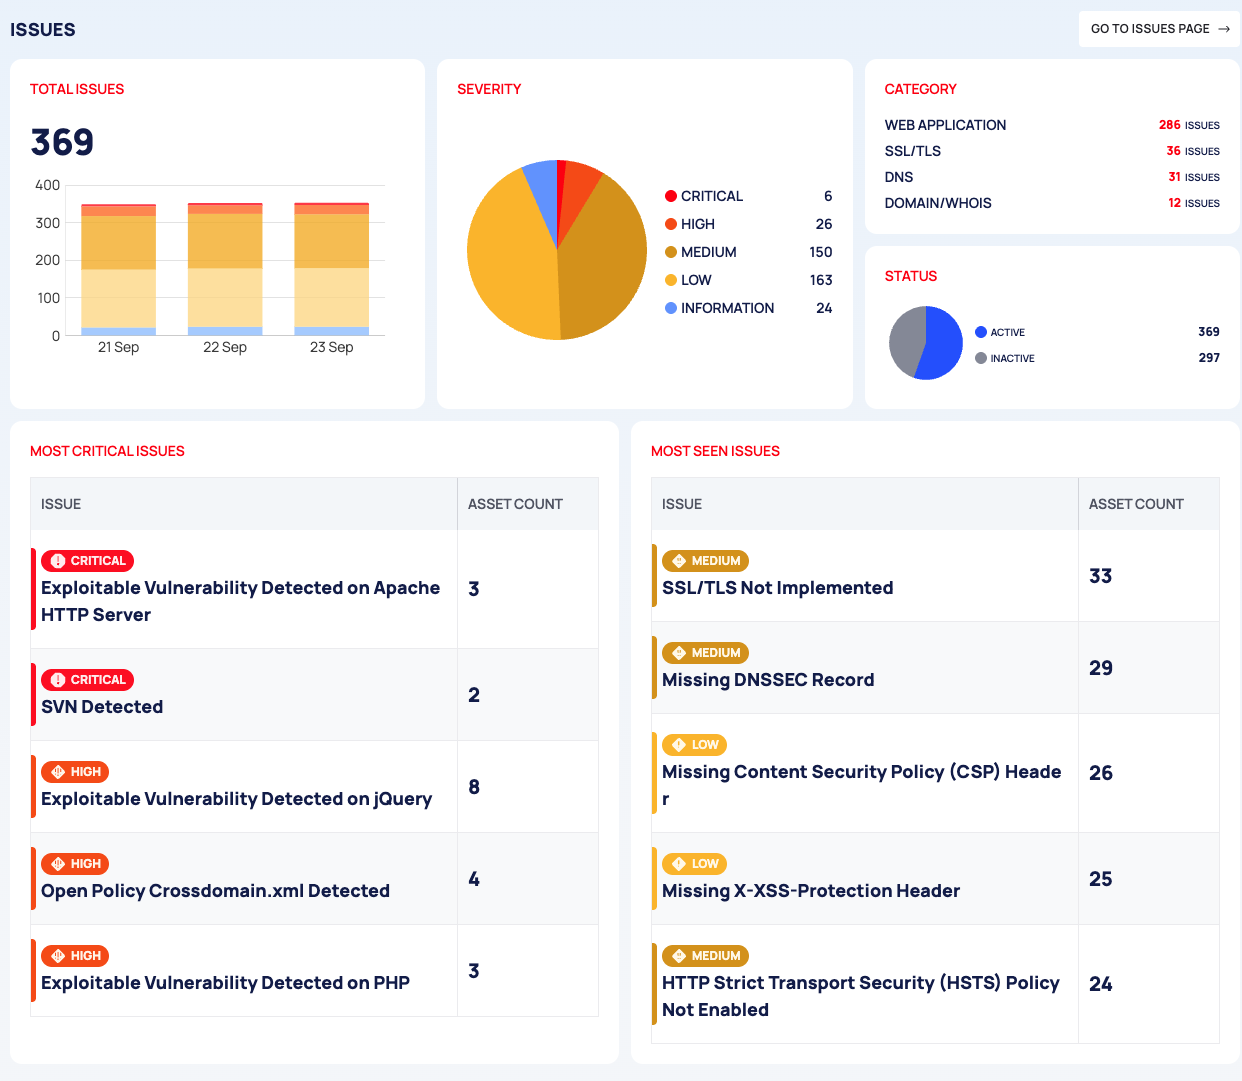The width and height of the screenshot is (1242, 1081).
Task: Click the Low yellow legend dot
Action: coord(671,280)
